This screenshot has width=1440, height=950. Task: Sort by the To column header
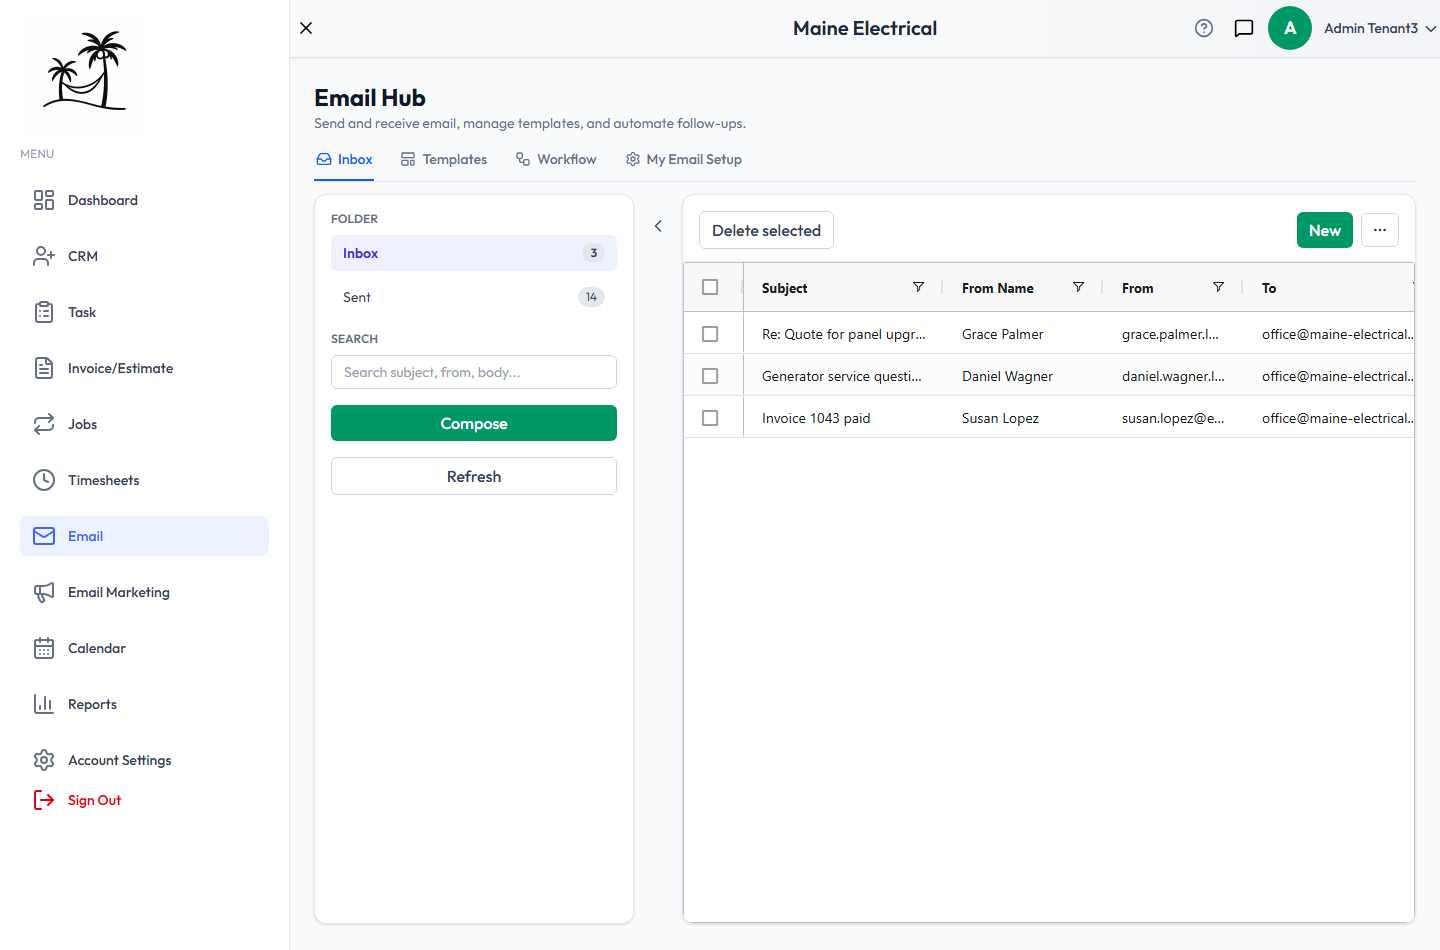pyautogui.click(x=1269, y=288)
